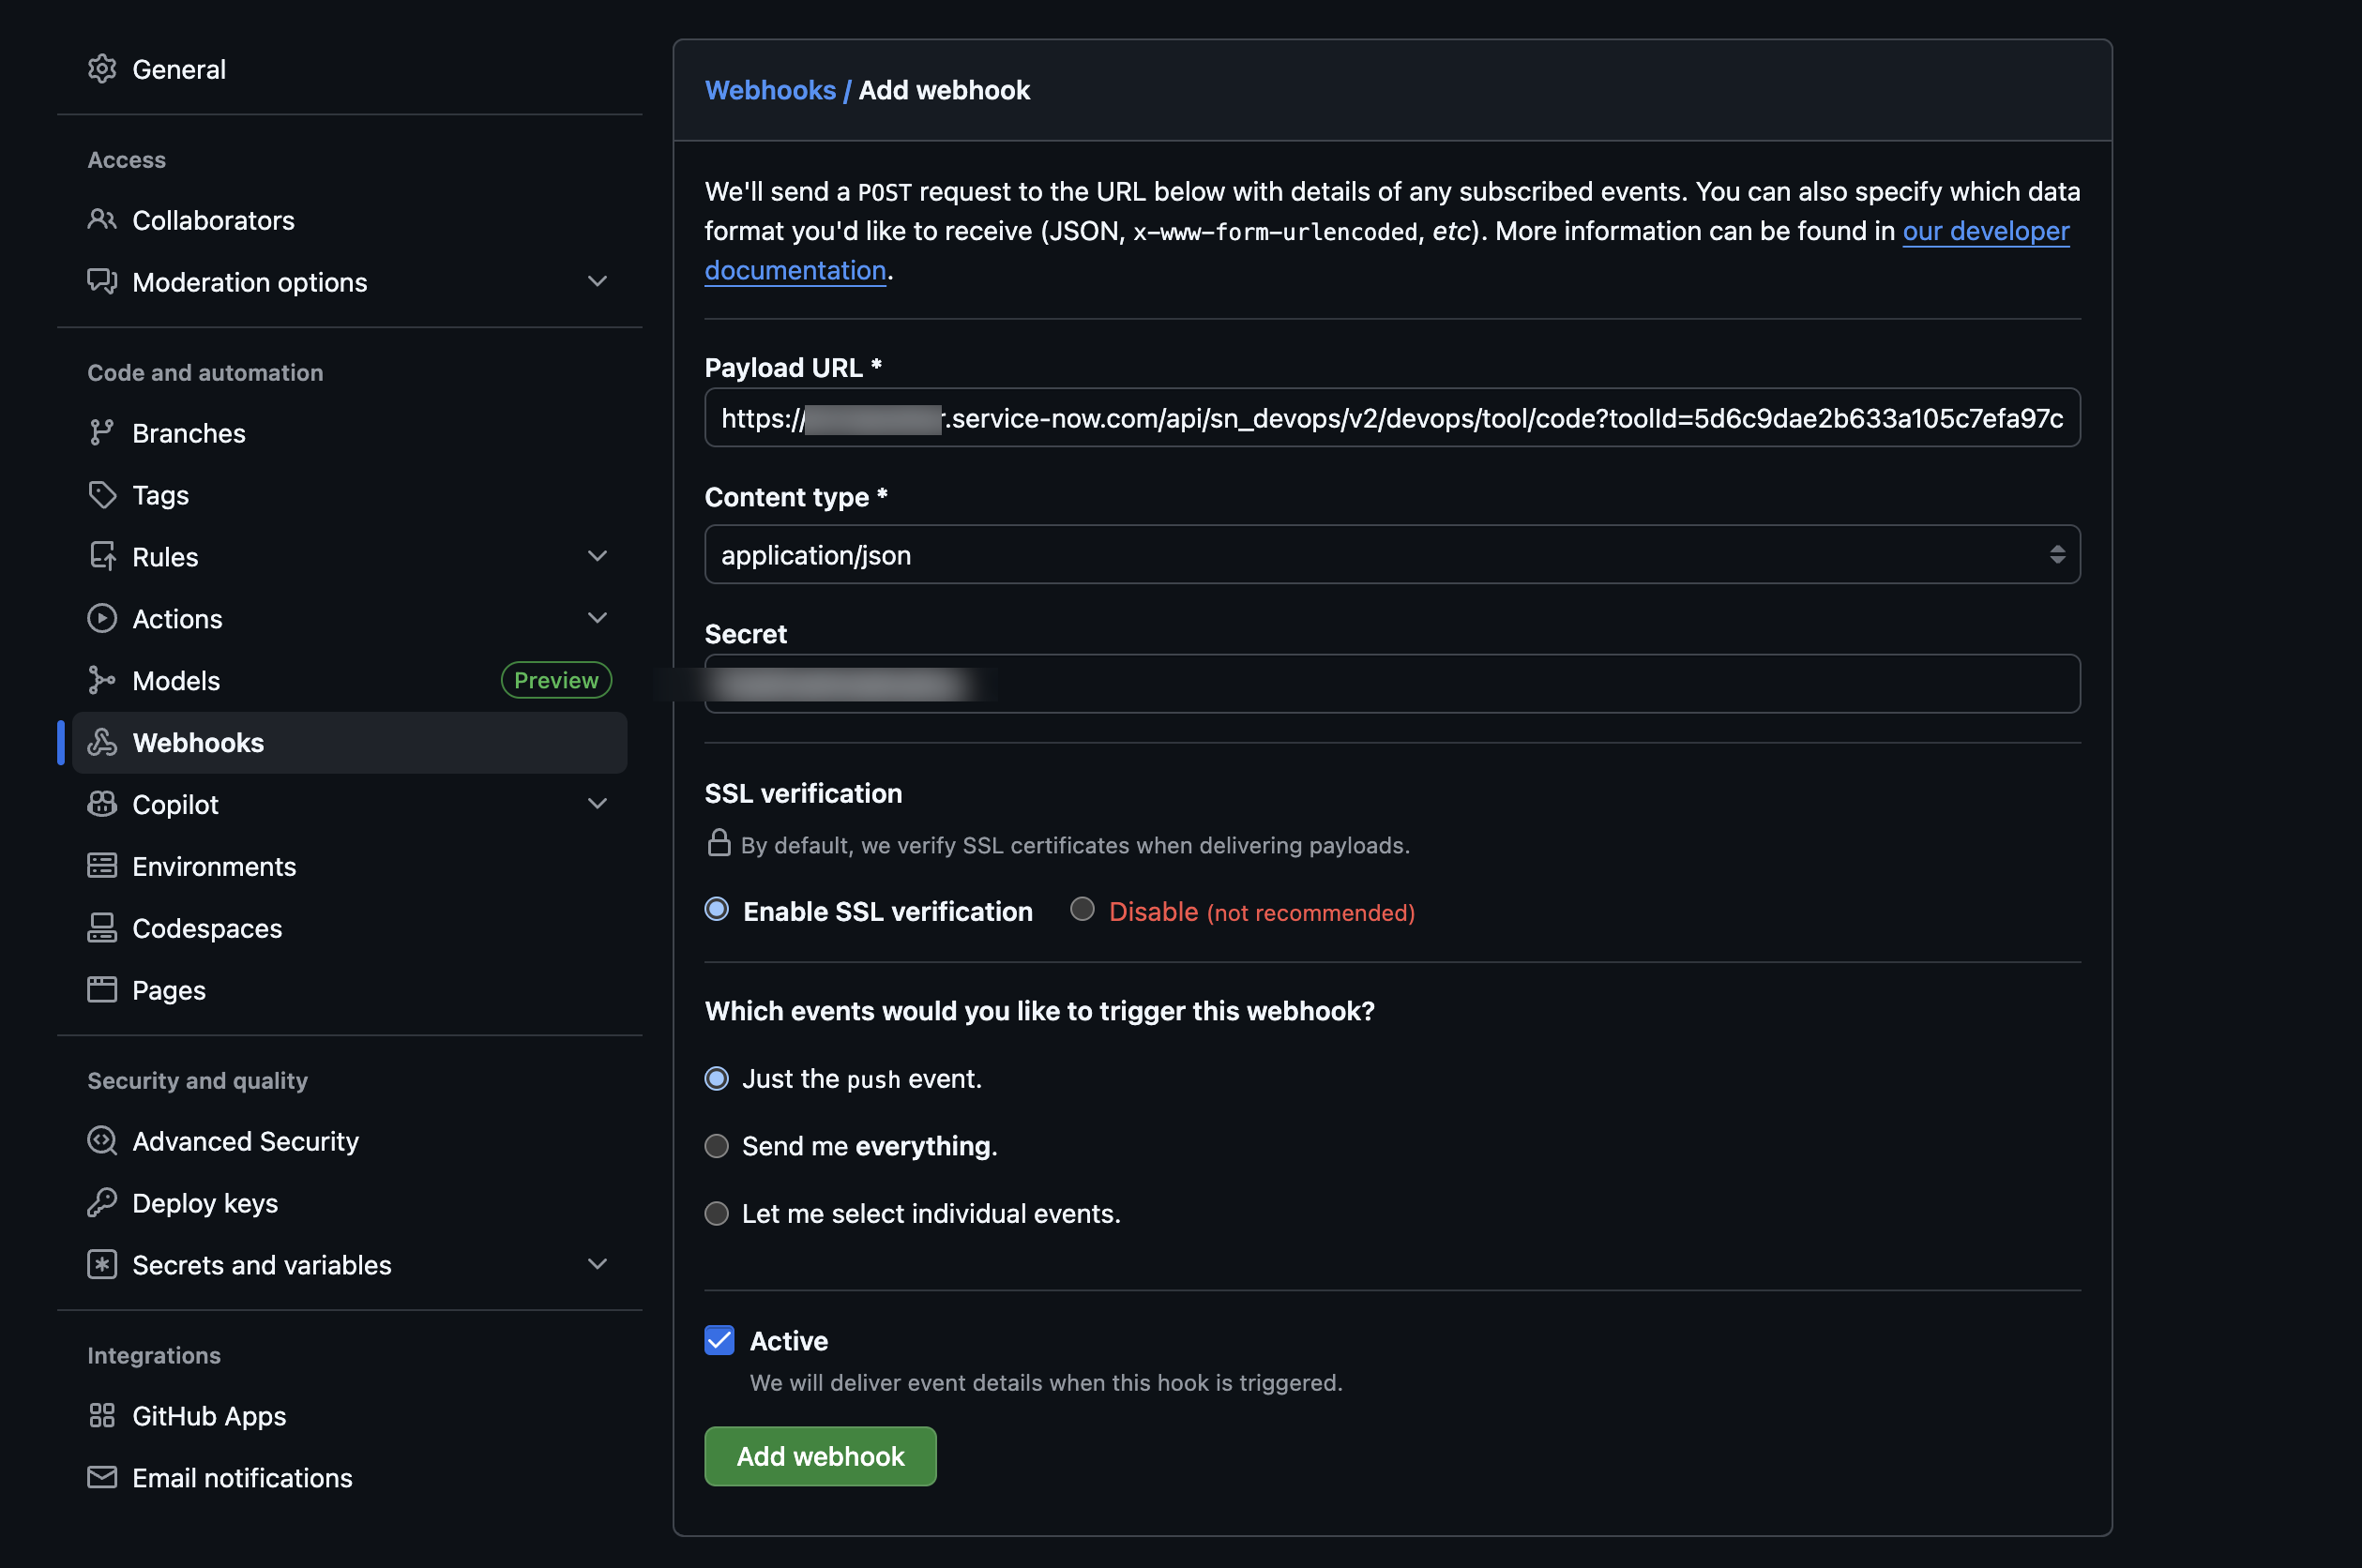Click the Add webhook green button

(x=821, y=1457)
